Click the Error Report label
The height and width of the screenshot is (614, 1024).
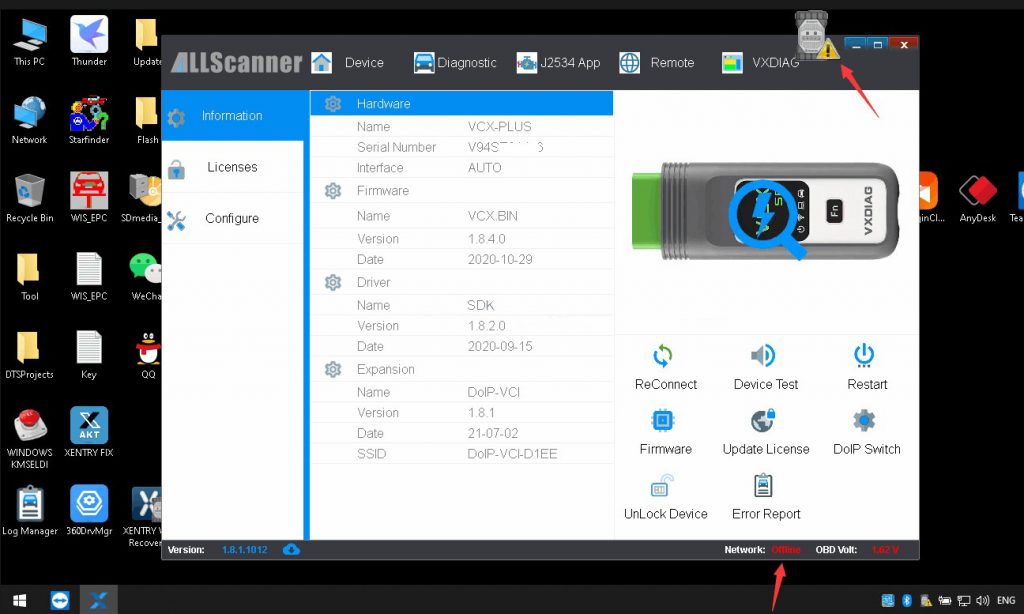pos(765,513)
